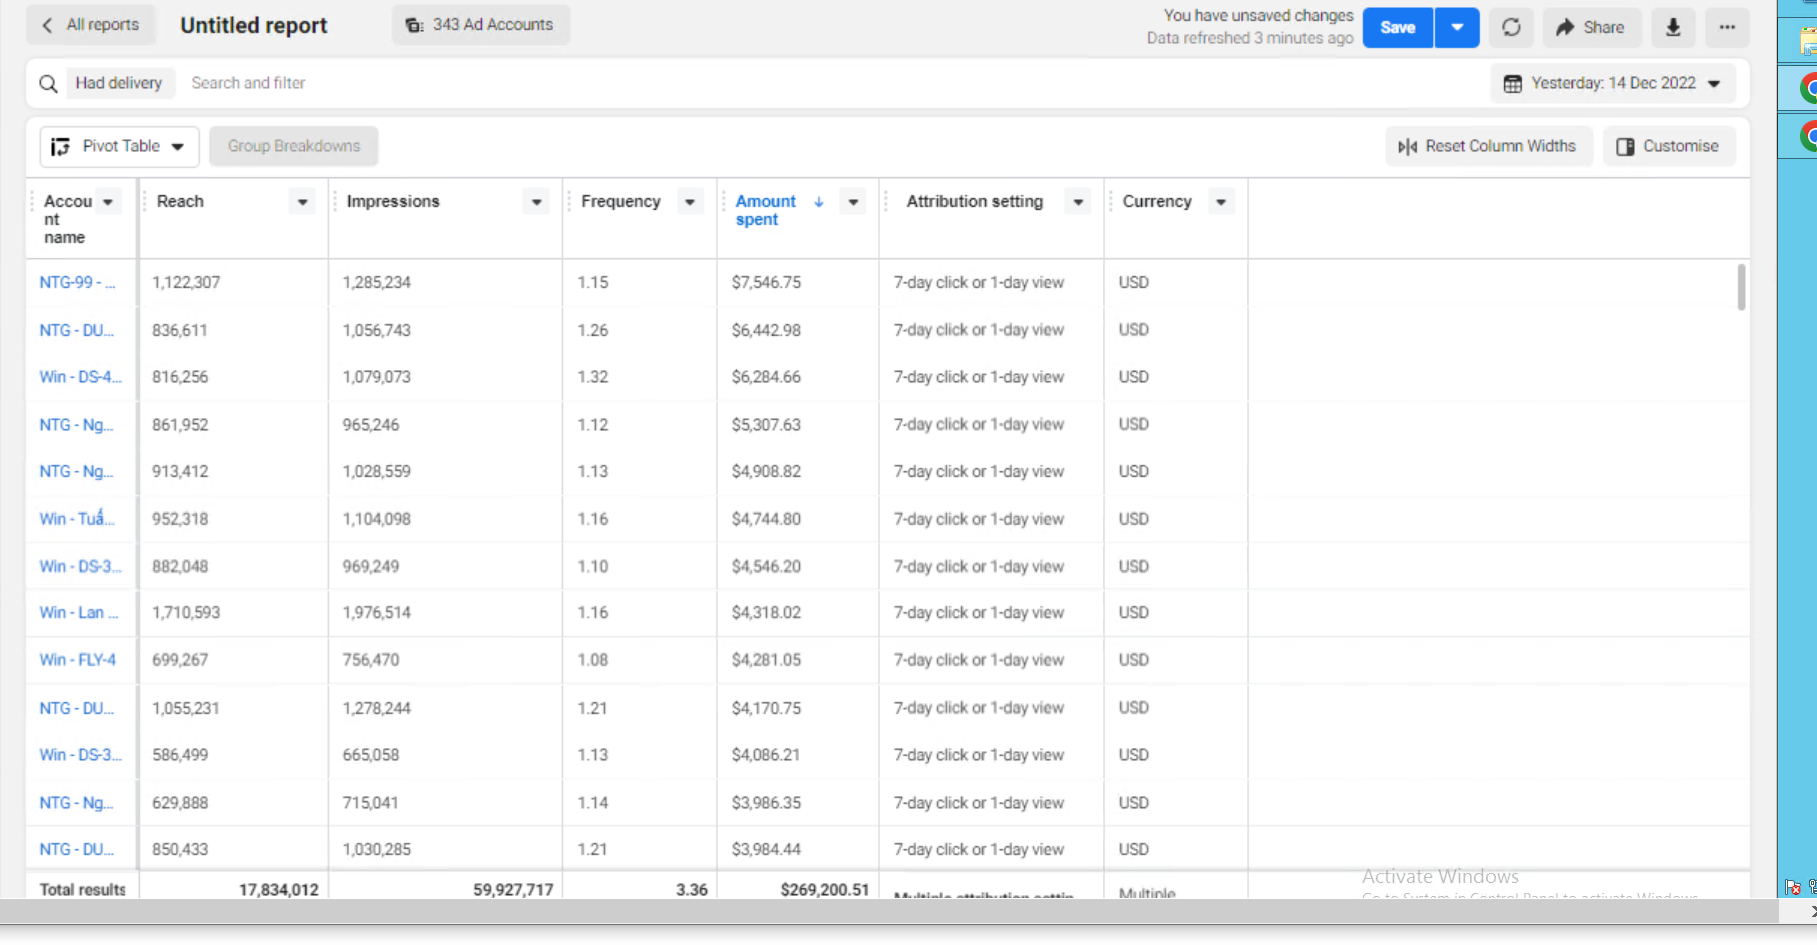Click the search magnifier icon
Screen dimensions: 1817x945
click(x=48, y=83)
